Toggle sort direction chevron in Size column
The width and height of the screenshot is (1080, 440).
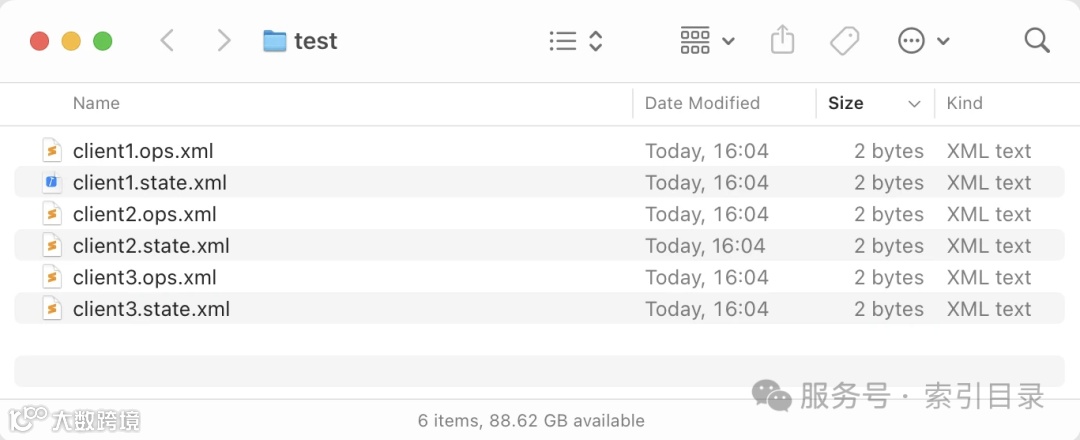click(914, 104)
